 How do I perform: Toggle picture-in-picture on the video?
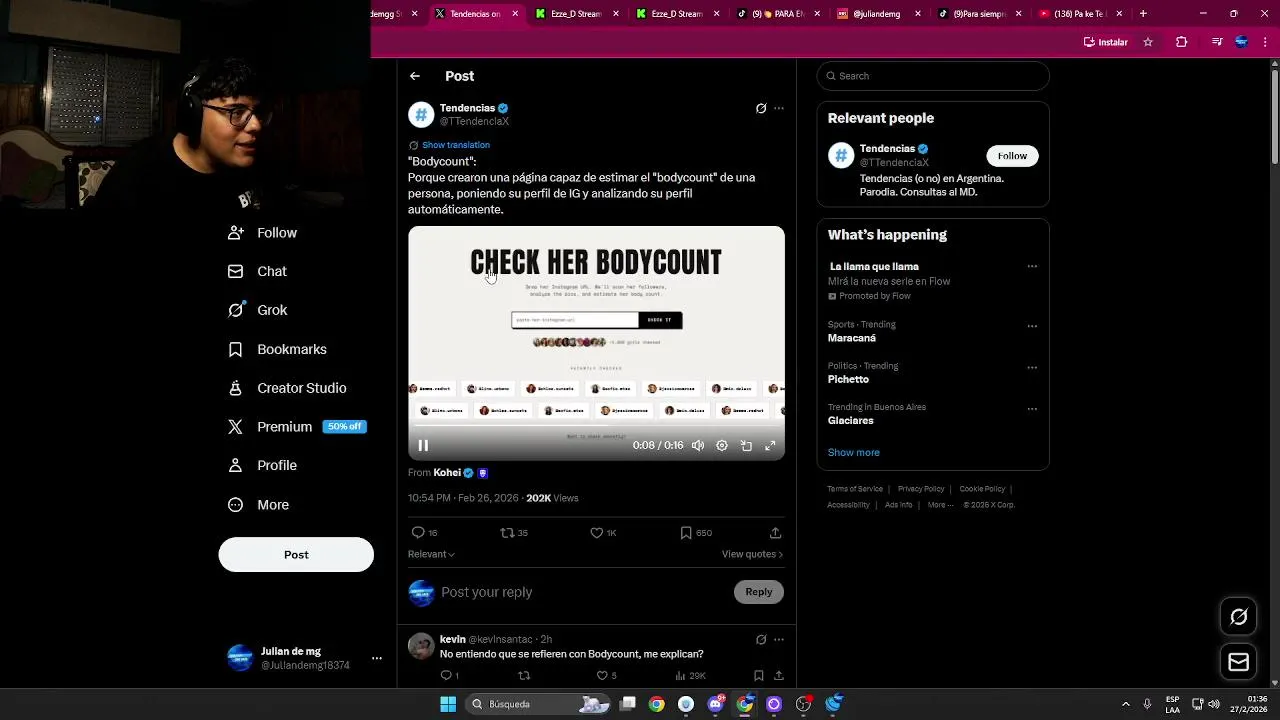pyautogui.click(x=746, y=446)
